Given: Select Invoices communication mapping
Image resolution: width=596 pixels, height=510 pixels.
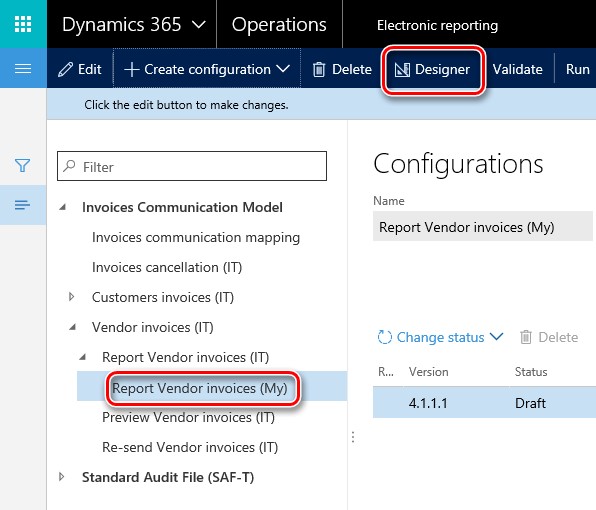Looking at the screenshot, I should tap(196, 237).
